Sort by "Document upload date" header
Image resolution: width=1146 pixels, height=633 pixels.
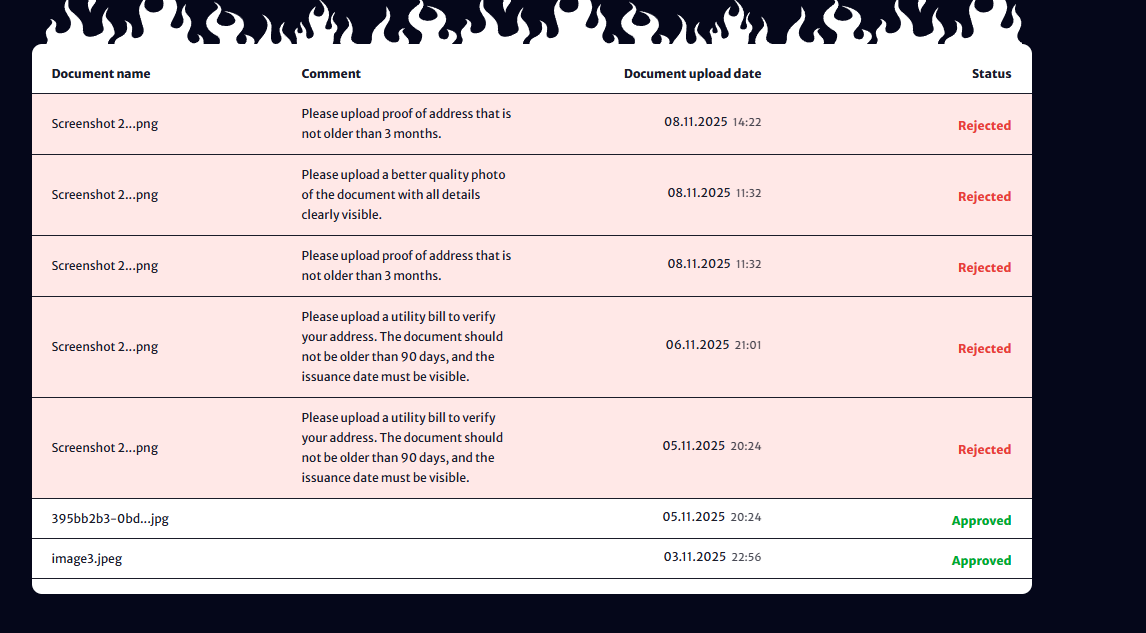[x=692, y=74]
